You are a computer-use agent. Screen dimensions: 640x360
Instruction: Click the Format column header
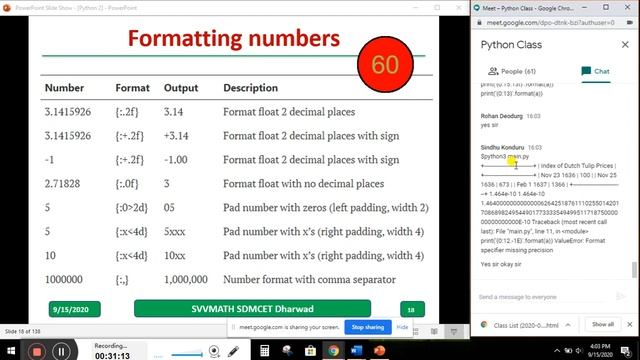[x=132, y=88]
